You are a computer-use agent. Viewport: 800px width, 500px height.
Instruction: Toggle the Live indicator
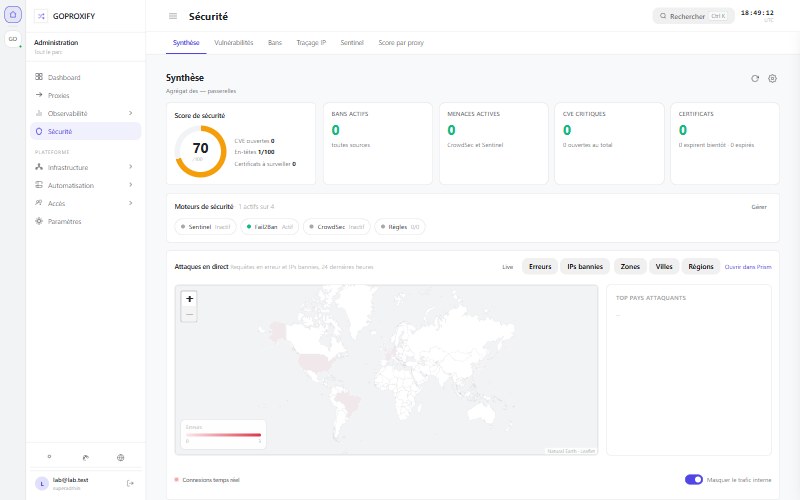point(507,267)
